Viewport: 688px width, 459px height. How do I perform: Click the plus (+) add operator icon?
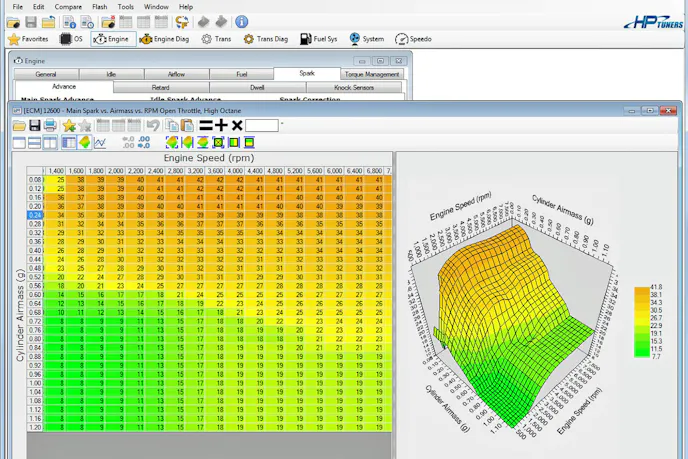point(221,126)
